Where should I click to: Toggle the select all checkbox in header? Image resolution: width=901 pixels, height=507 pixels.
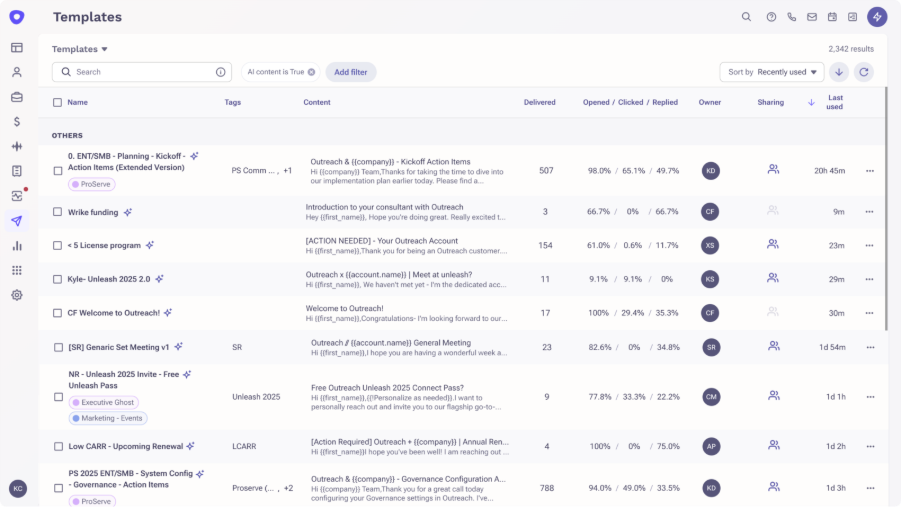click(x=57, y=102)
